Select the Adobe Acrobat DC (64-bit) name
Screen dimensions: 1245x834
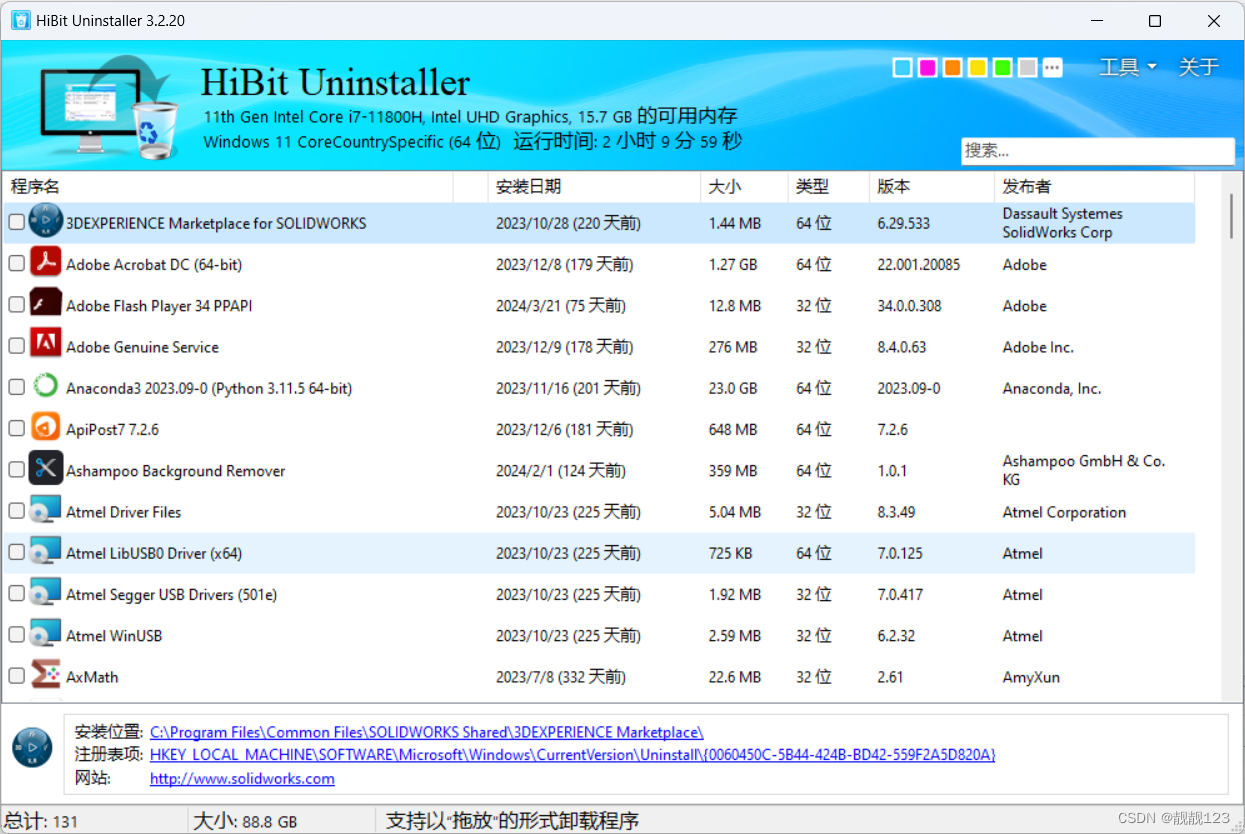click(154, 264)
